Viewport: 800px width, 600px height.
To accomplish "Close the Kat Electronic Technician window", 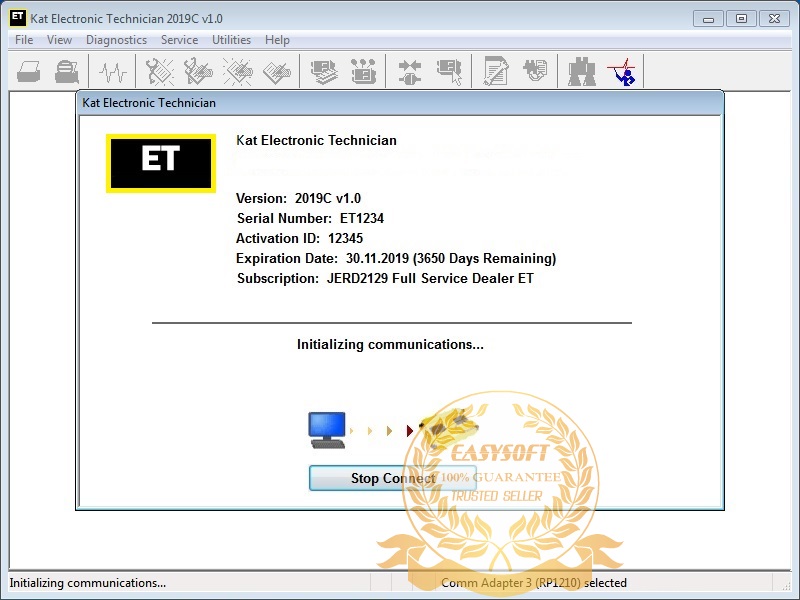I will tap(774, 19).
